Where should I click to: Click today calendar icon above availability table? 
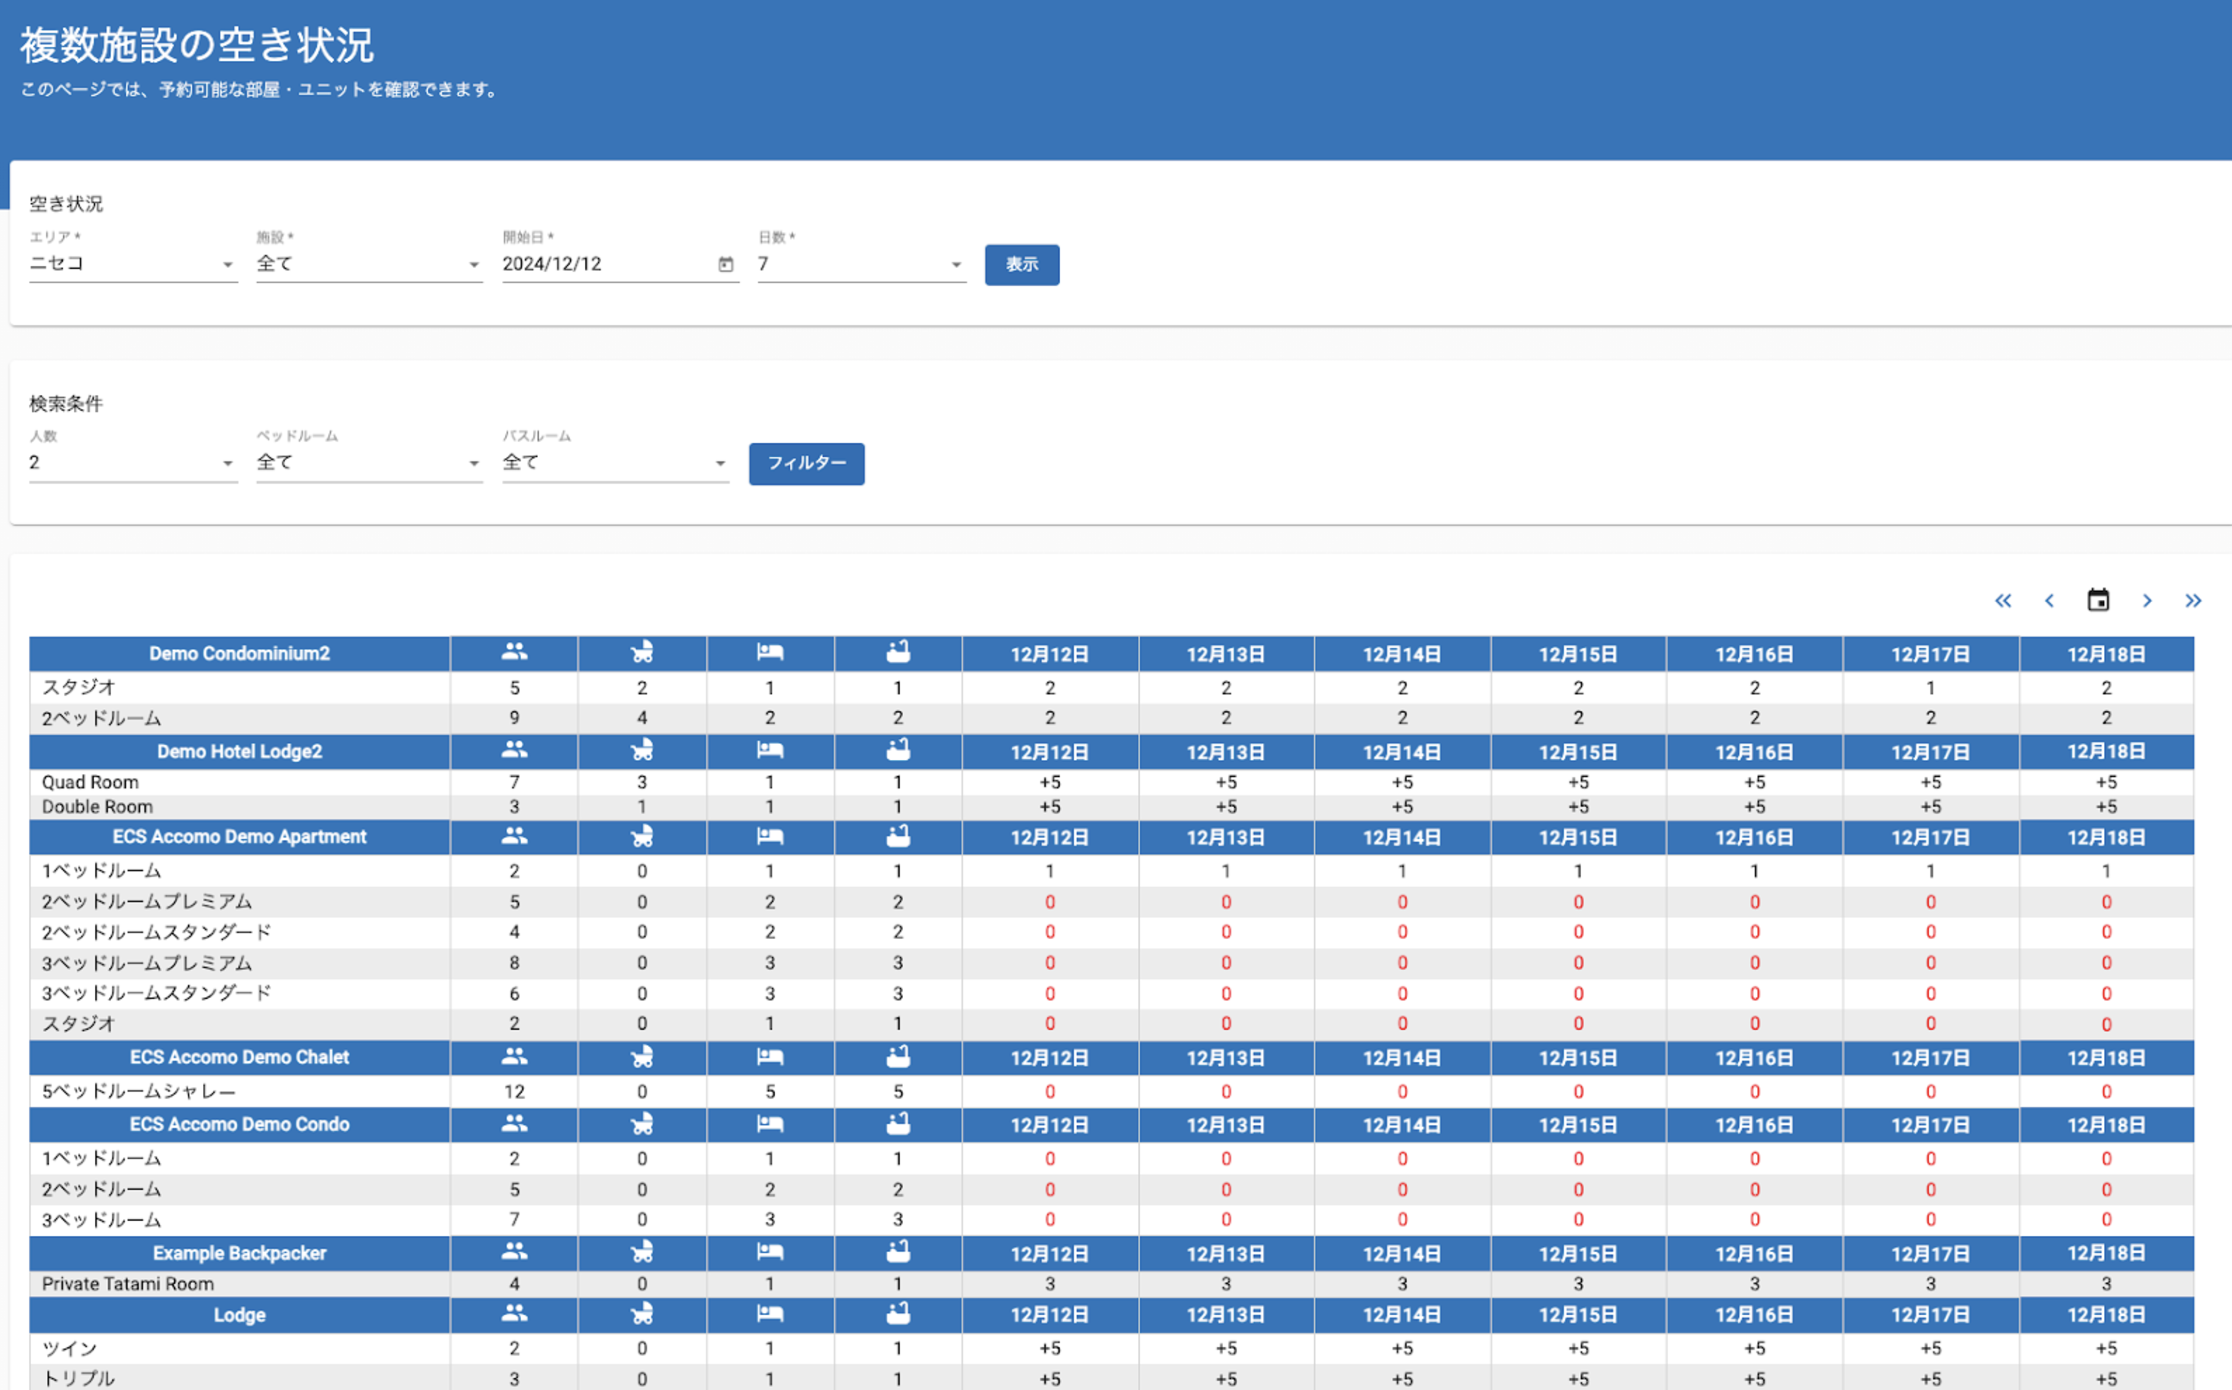tap(2098, 600)
